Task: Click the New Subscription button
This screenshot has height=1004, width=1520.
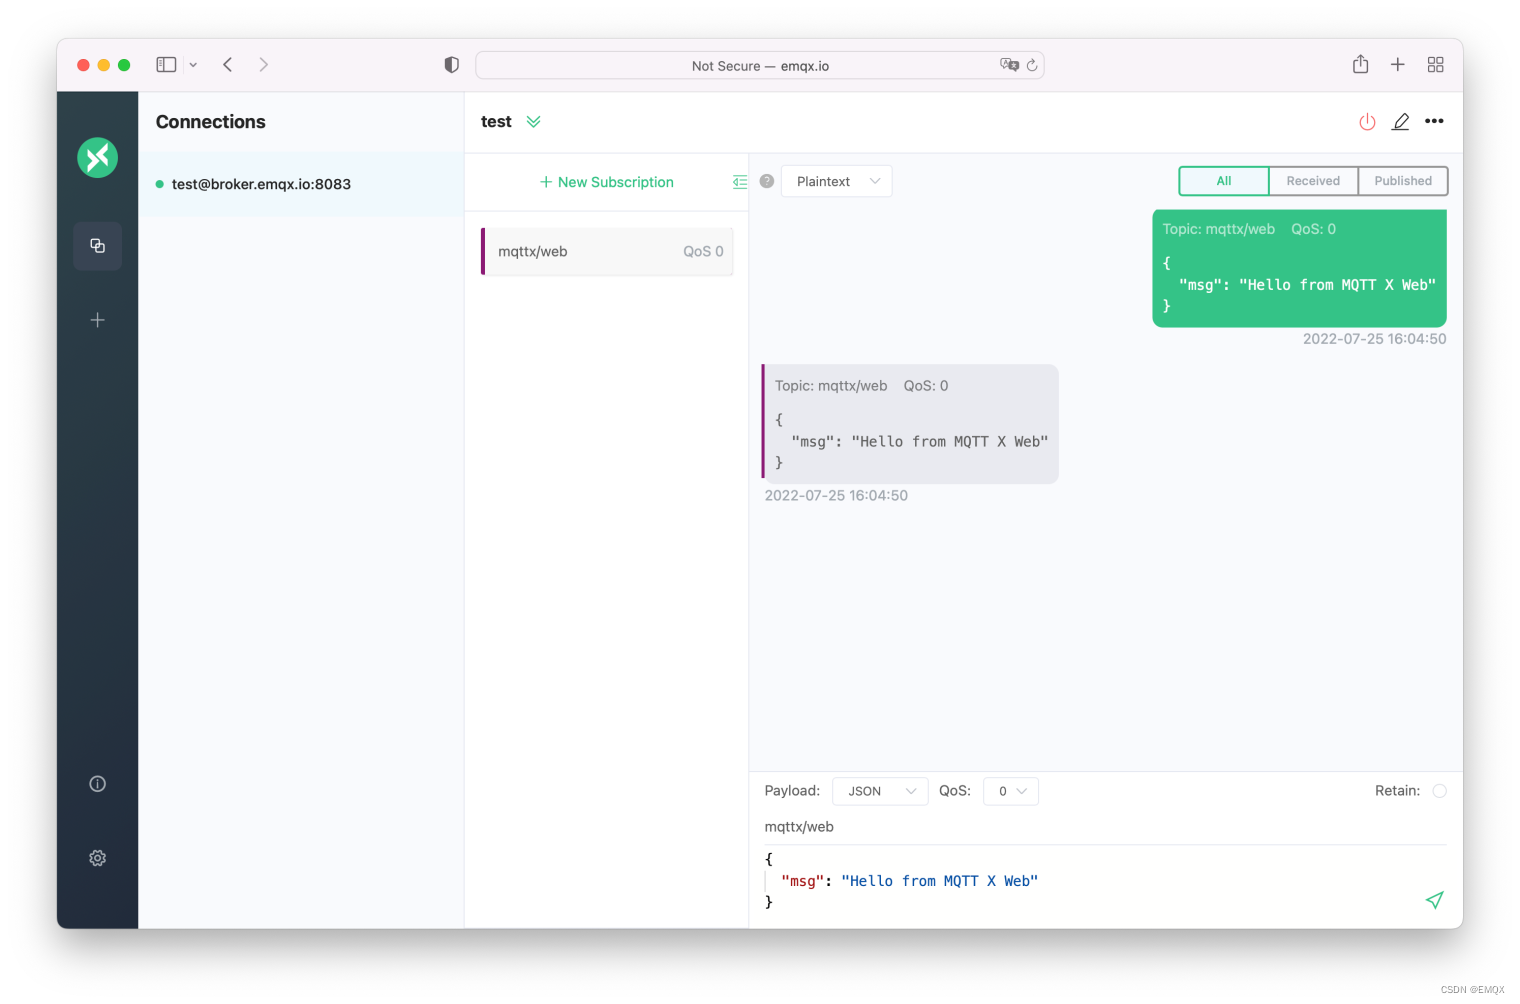Action: (x=606, y=182)
